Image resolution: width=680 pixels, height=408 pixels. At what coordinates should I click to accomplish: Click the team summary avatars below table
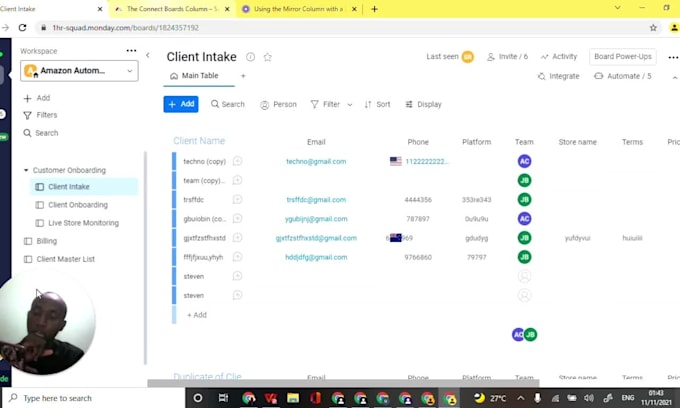pyautogui.click(x=524, y=334)
